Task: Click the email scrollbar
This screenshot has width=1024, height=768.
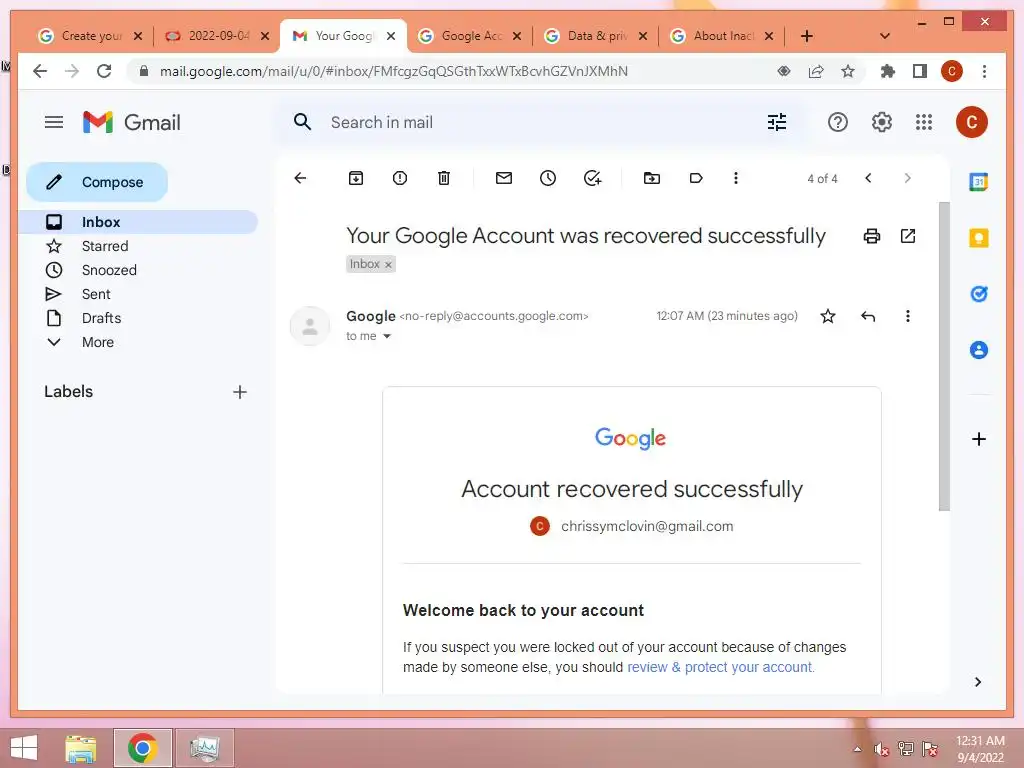Action: point(944,356)
